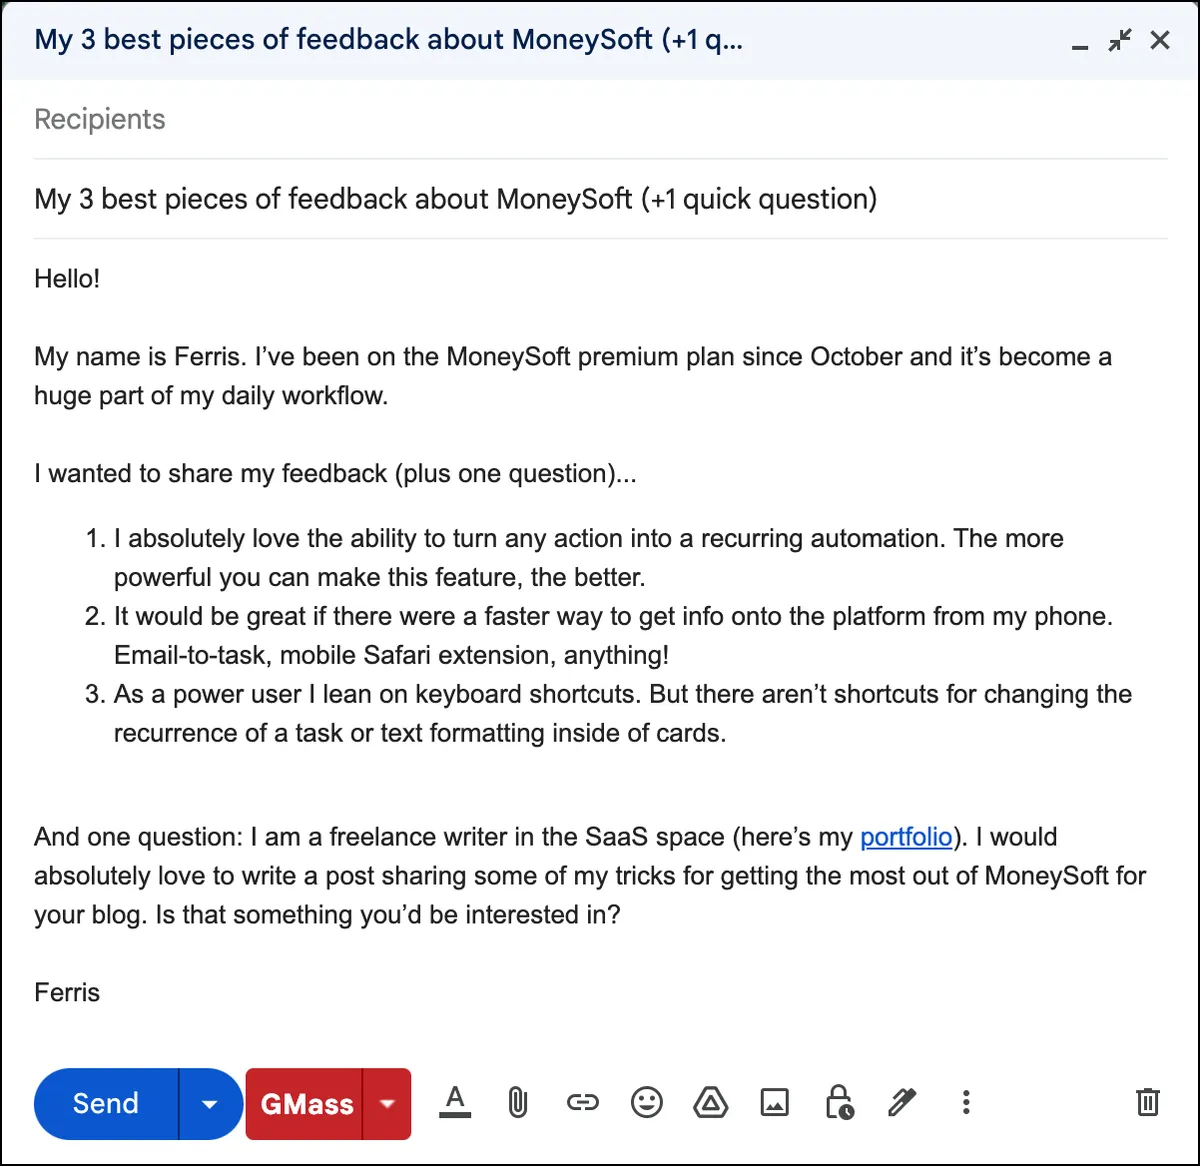Insert a link using the chain icon
This screenshot has width=1200, height=1166.
tap(582, 1103)
